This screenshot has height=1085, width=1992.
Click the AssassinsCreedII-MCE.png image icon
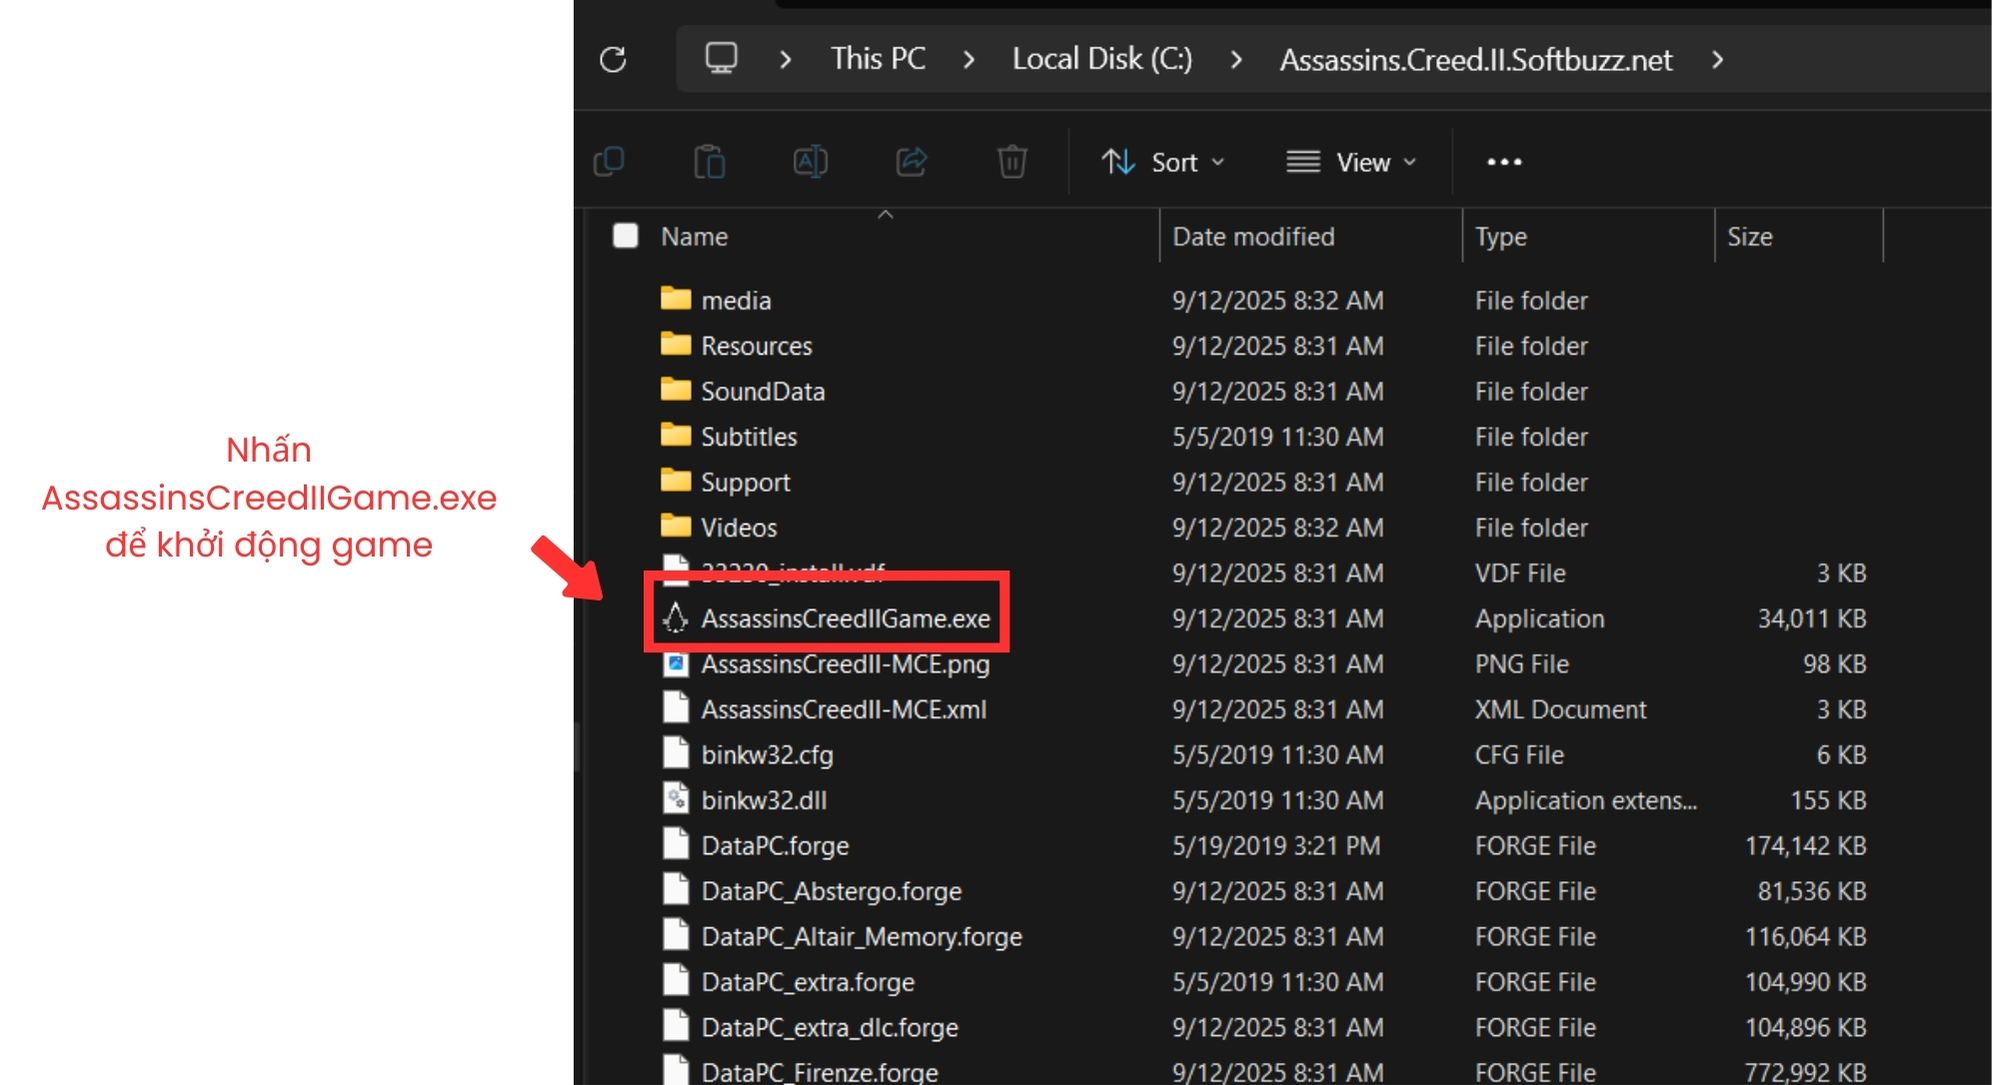tap(676, 663)
